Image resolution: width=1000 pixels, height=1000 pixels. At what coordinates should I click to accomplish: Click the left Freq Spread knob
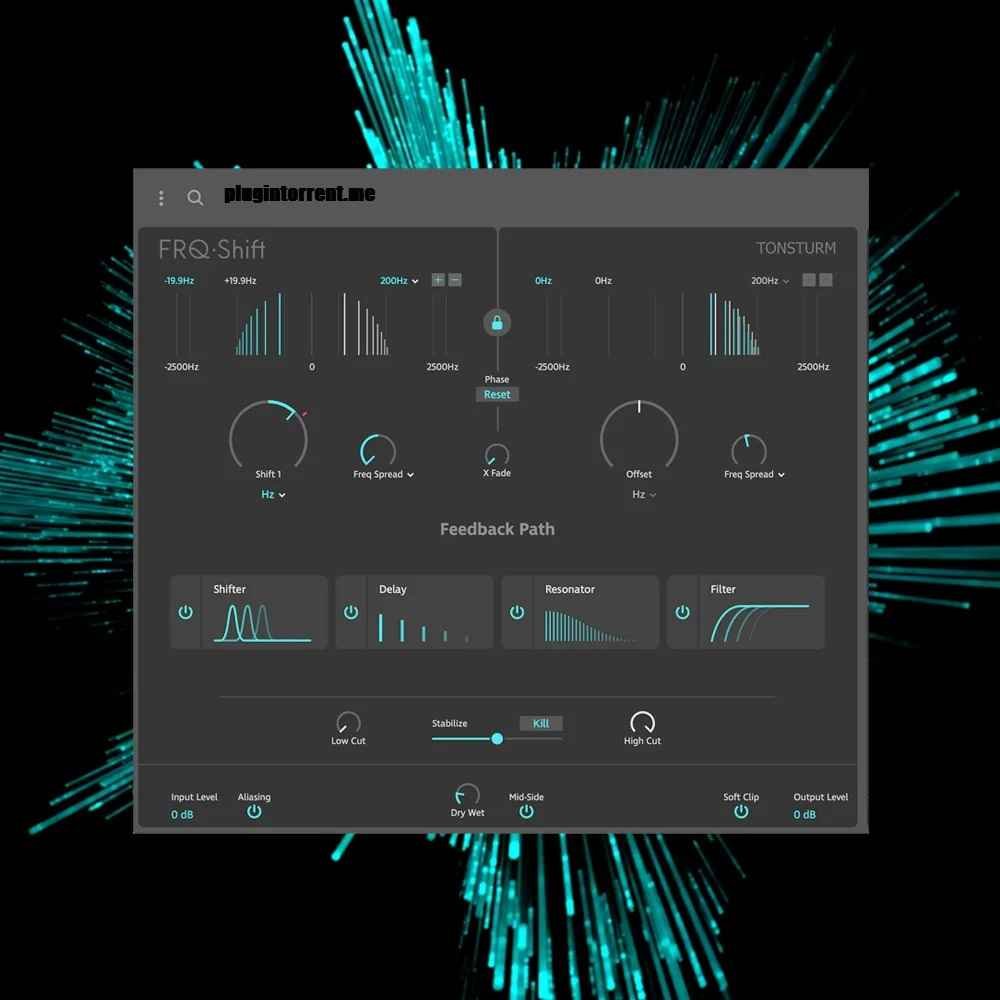pos(378,451)
